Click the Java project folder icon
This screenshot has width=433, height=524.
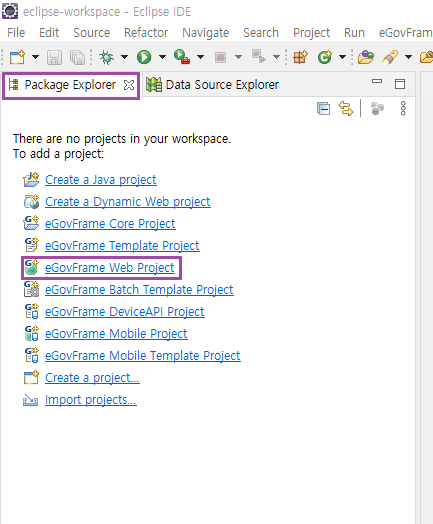[31, 179]
